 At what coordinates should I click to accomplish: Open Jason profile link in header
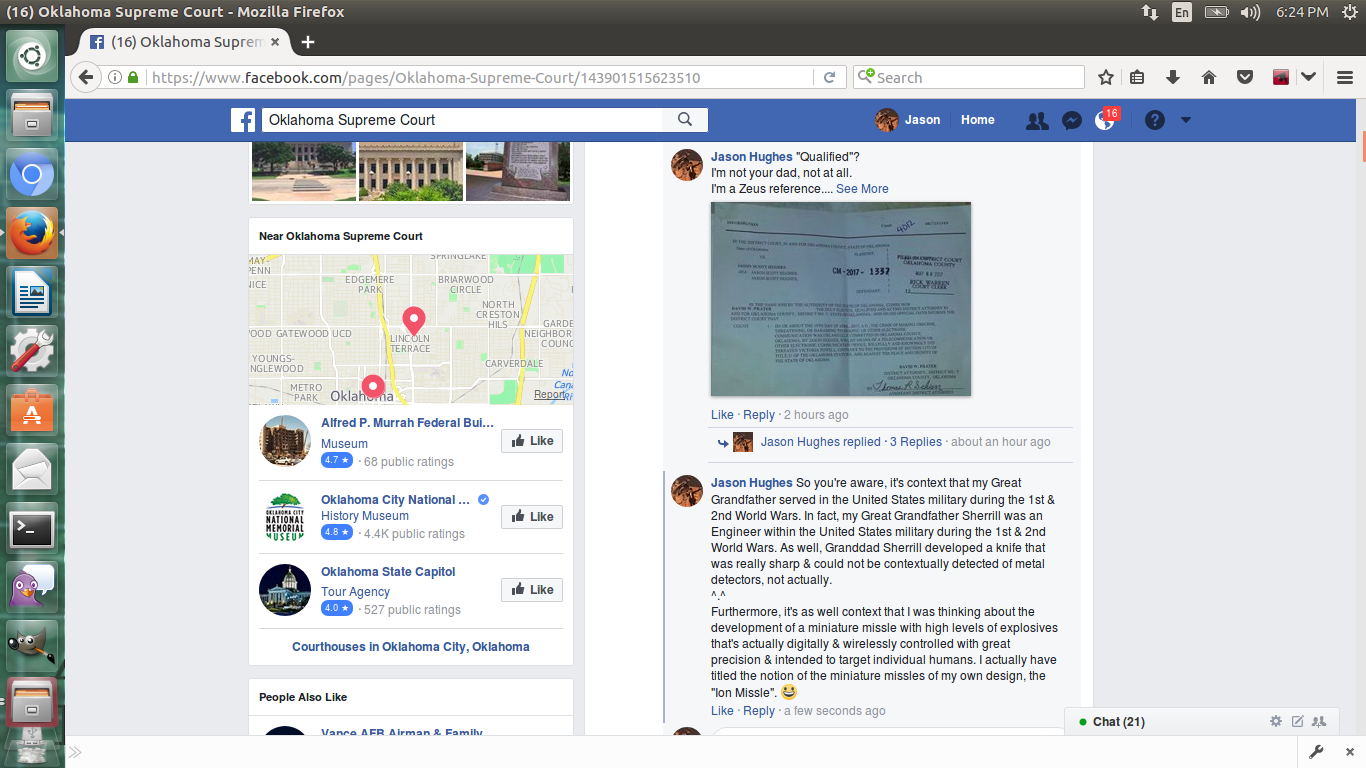pyautogui.click(x=908, y=120)
